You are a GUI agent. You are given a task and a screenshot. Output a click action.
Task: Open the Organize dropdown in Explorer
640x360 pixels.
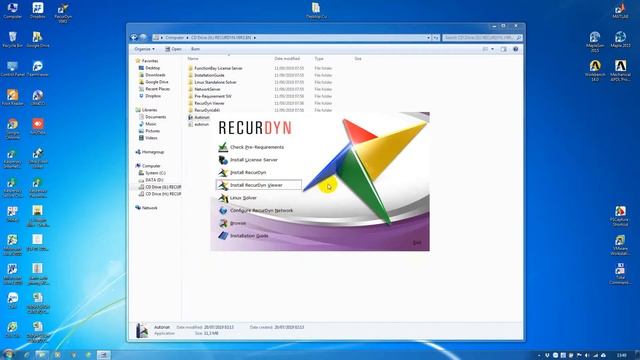(x=144, y=49)
